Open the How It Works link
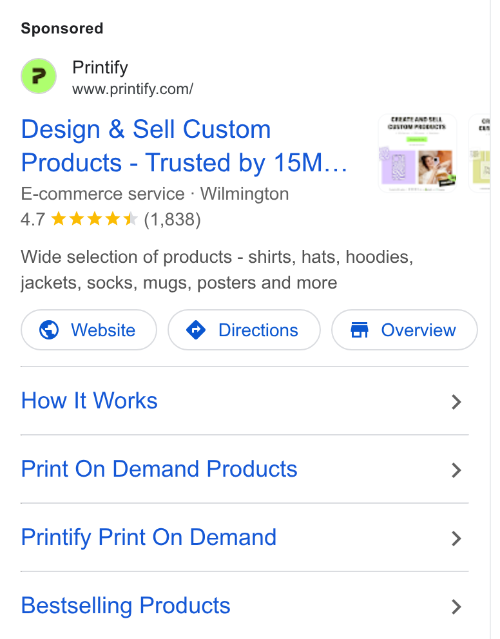 click(89, 400)
